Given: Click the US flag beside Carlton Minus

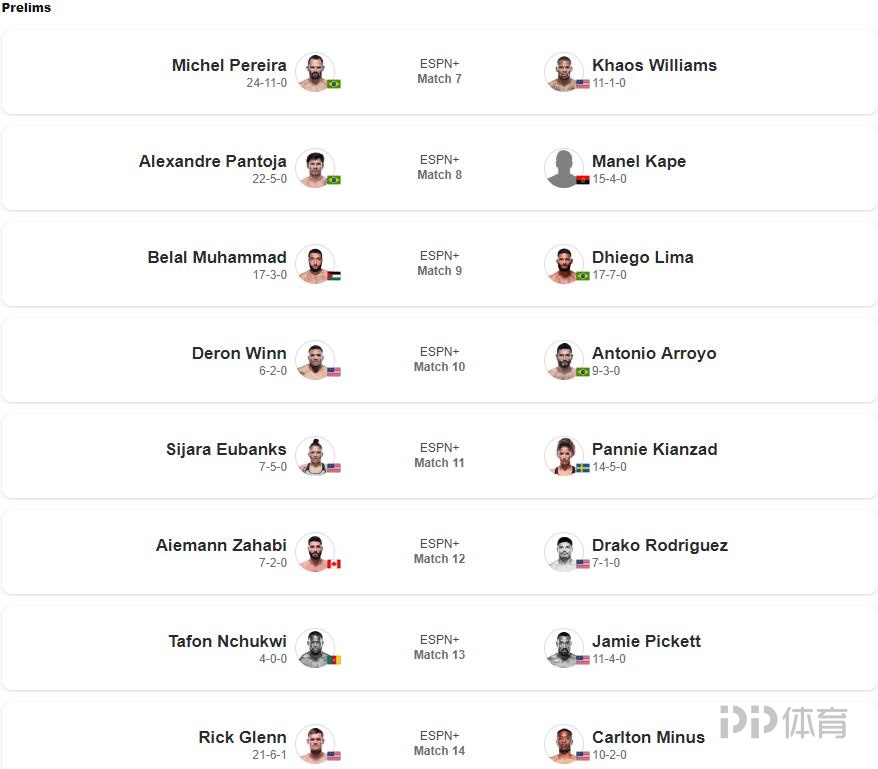Looking at the screenshot, I should tap(582, 756).
